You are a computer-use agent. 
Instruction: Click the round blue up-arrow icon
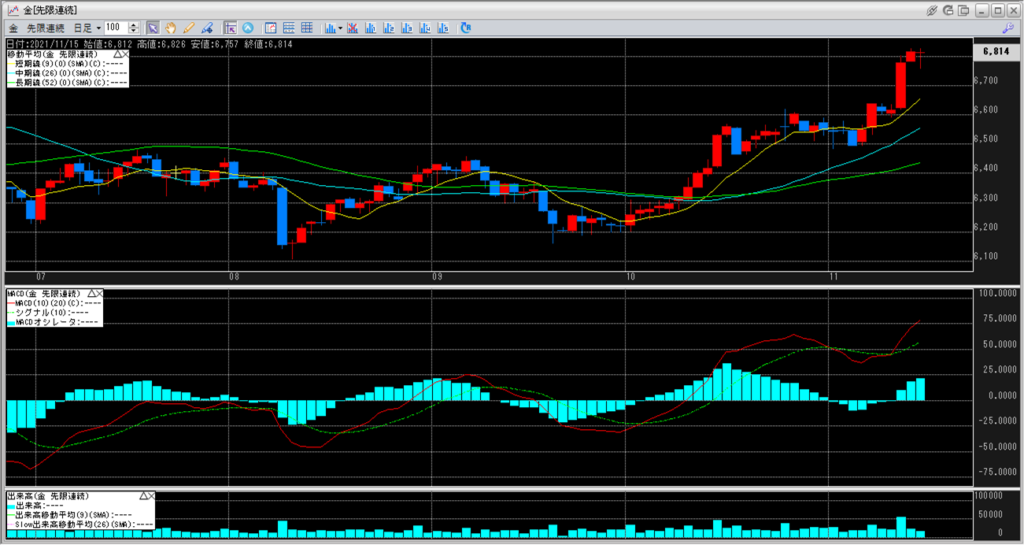coord(248,28)
